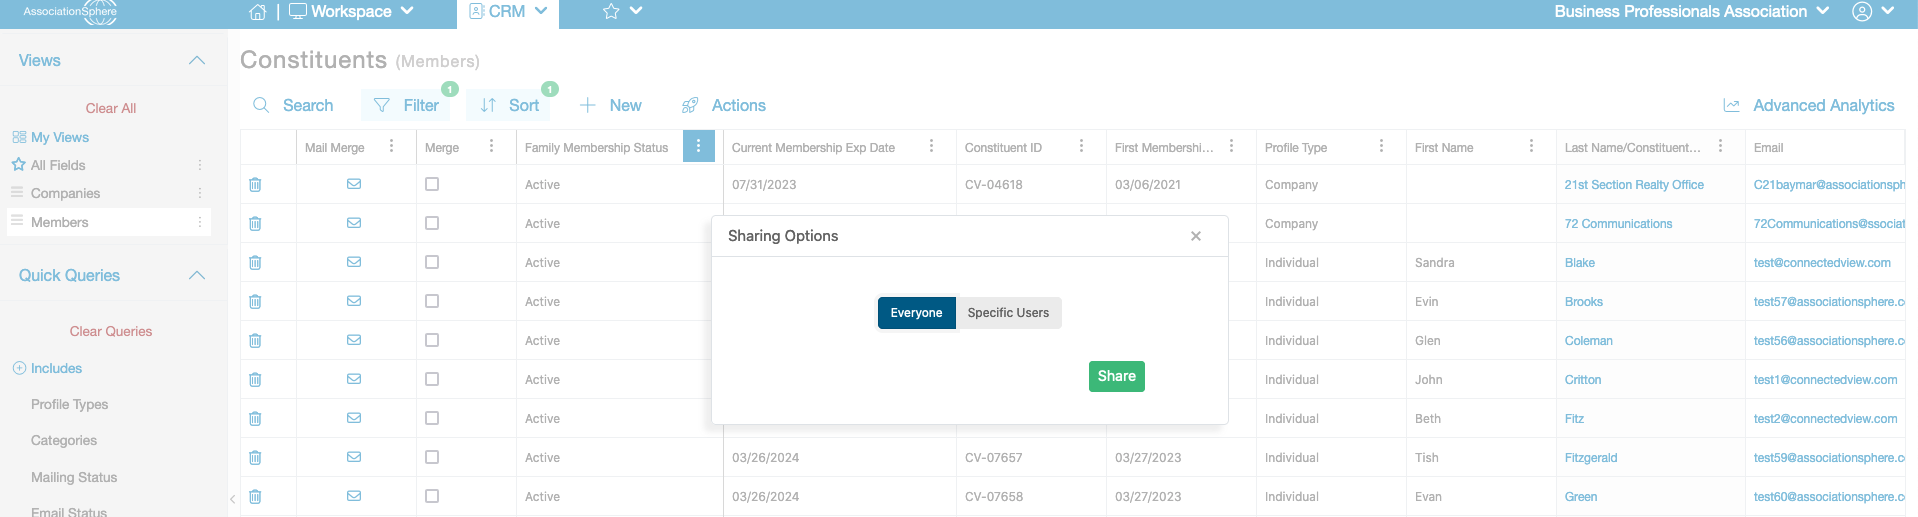This screenshot has width=1918, height=517.
Task: Open the Advanced Analytics chart
Action: (1809, 105)
